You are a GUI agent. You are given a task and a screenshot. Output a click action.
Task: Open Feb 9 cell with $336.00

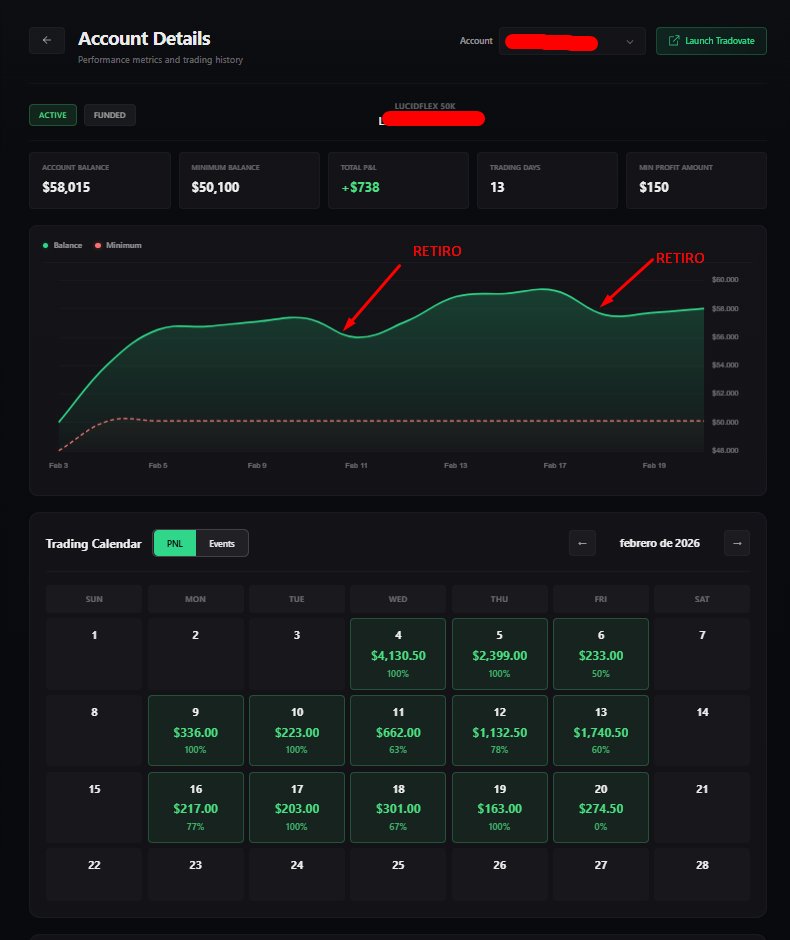point(195,731)
